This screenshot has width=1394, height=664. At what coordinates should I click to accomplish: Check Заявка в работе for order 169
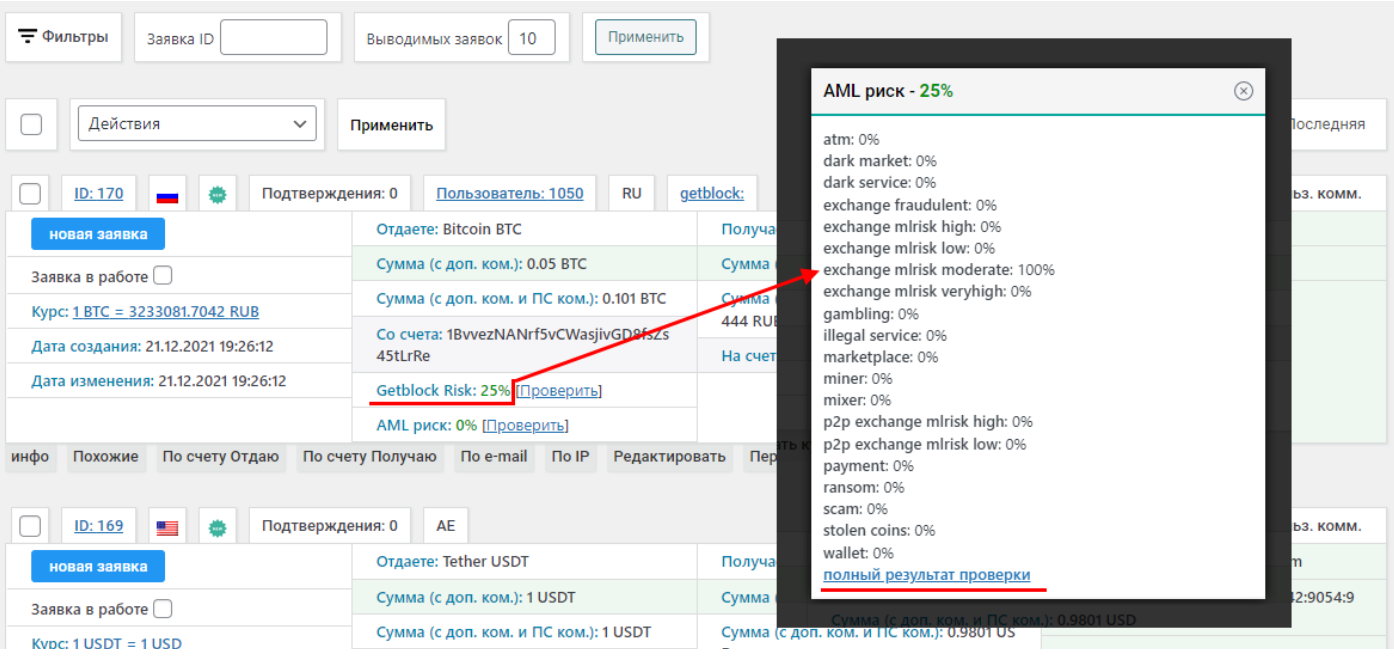click(163, 608)
